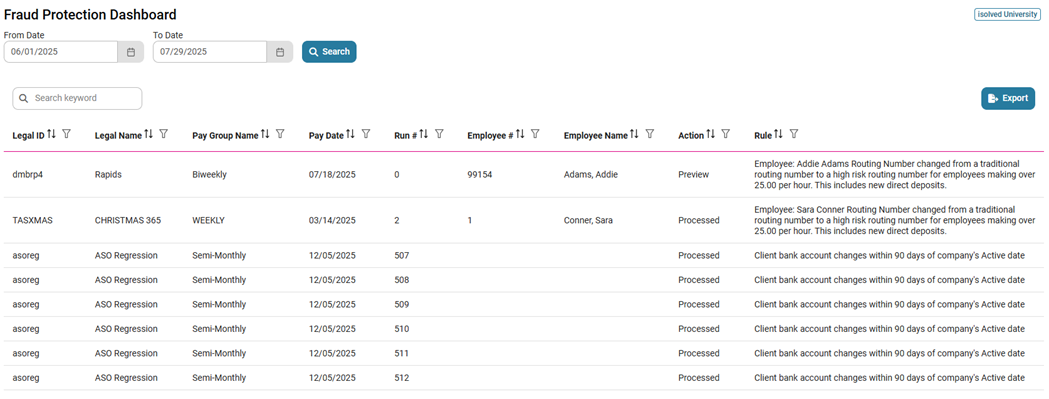Screen dimensions: 1049x399
Task: Export the fraud protection table
Action: click(x=1008, y=98)
